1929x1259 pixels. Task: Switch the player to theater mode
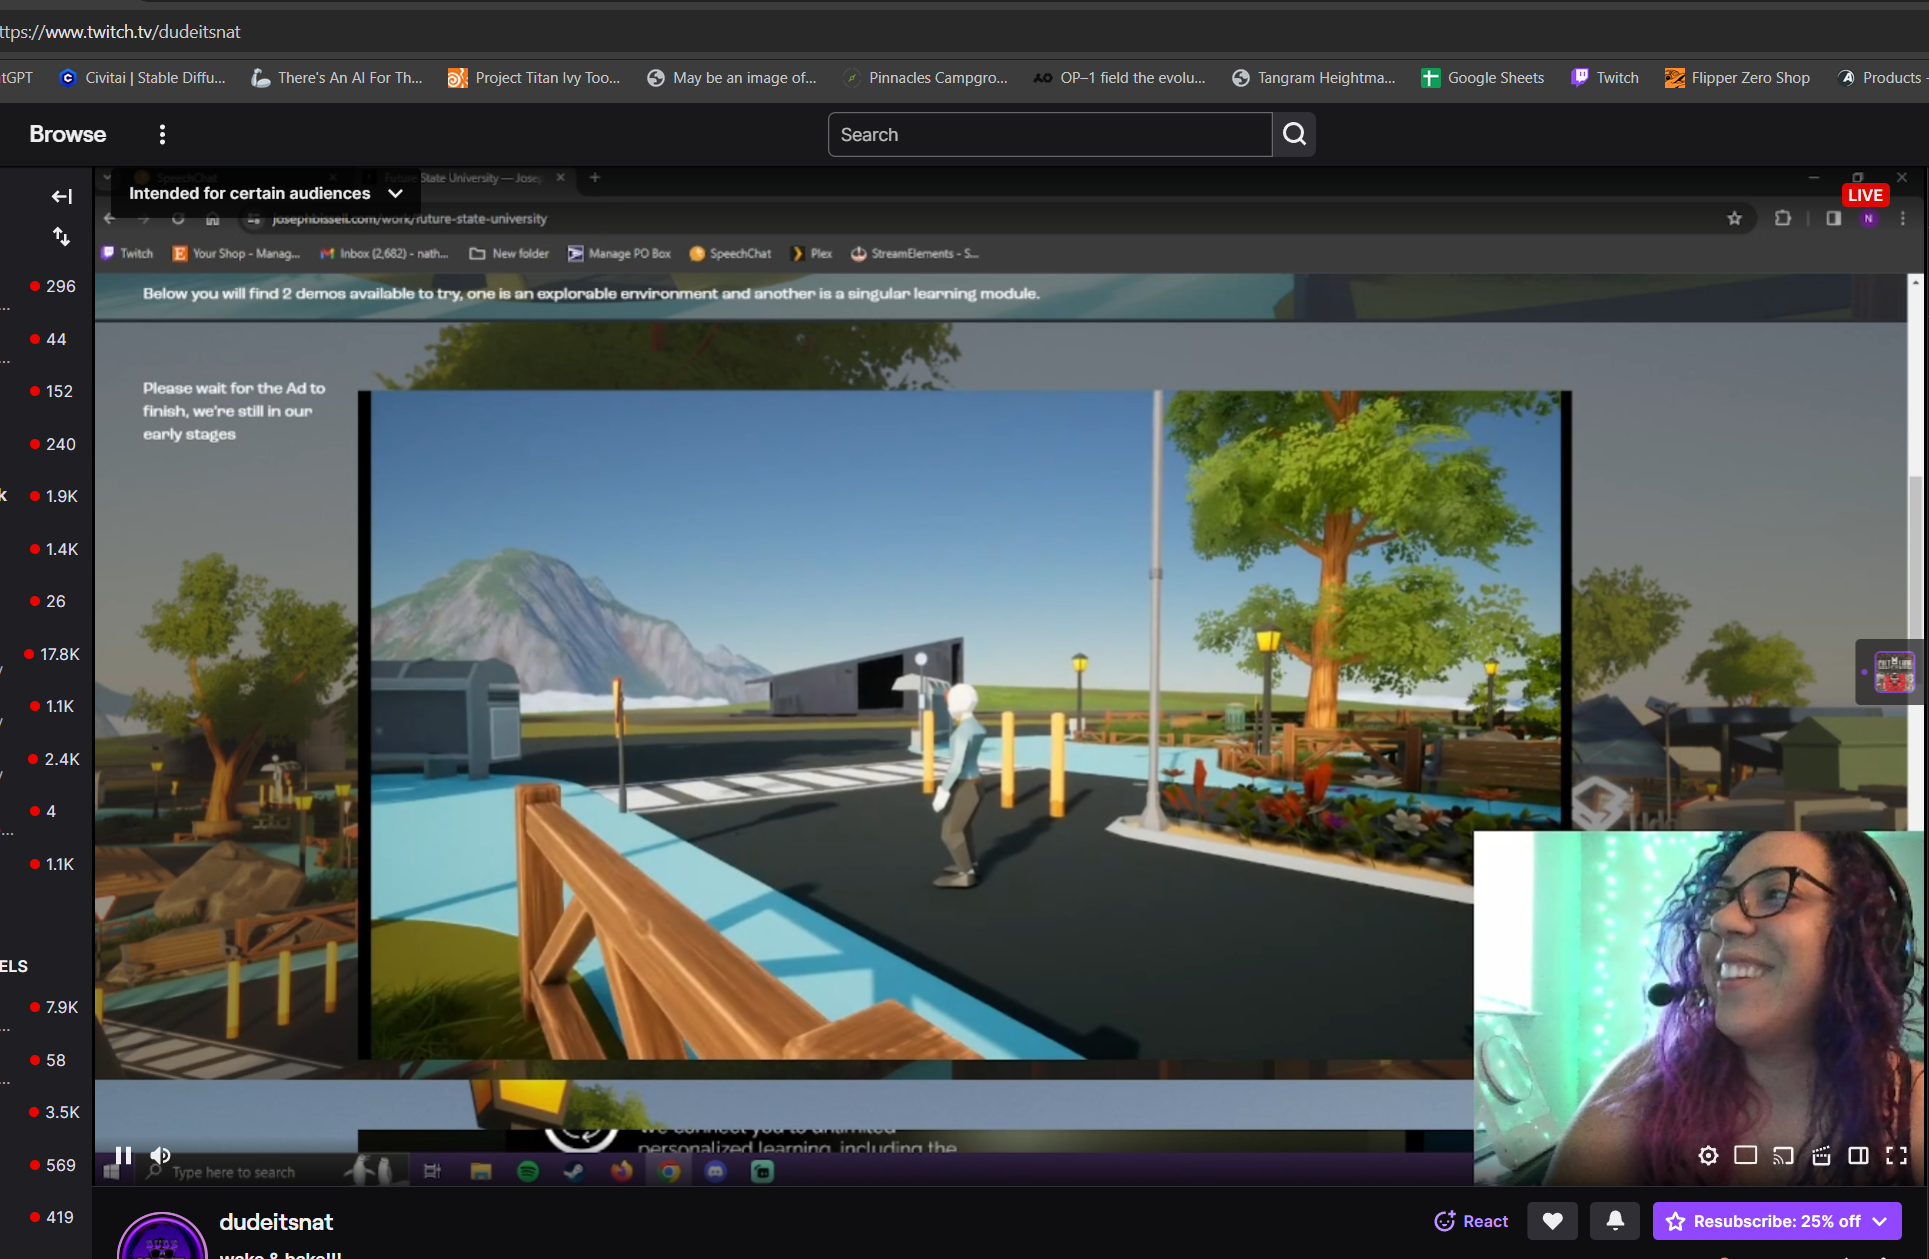point(1859,1155)
